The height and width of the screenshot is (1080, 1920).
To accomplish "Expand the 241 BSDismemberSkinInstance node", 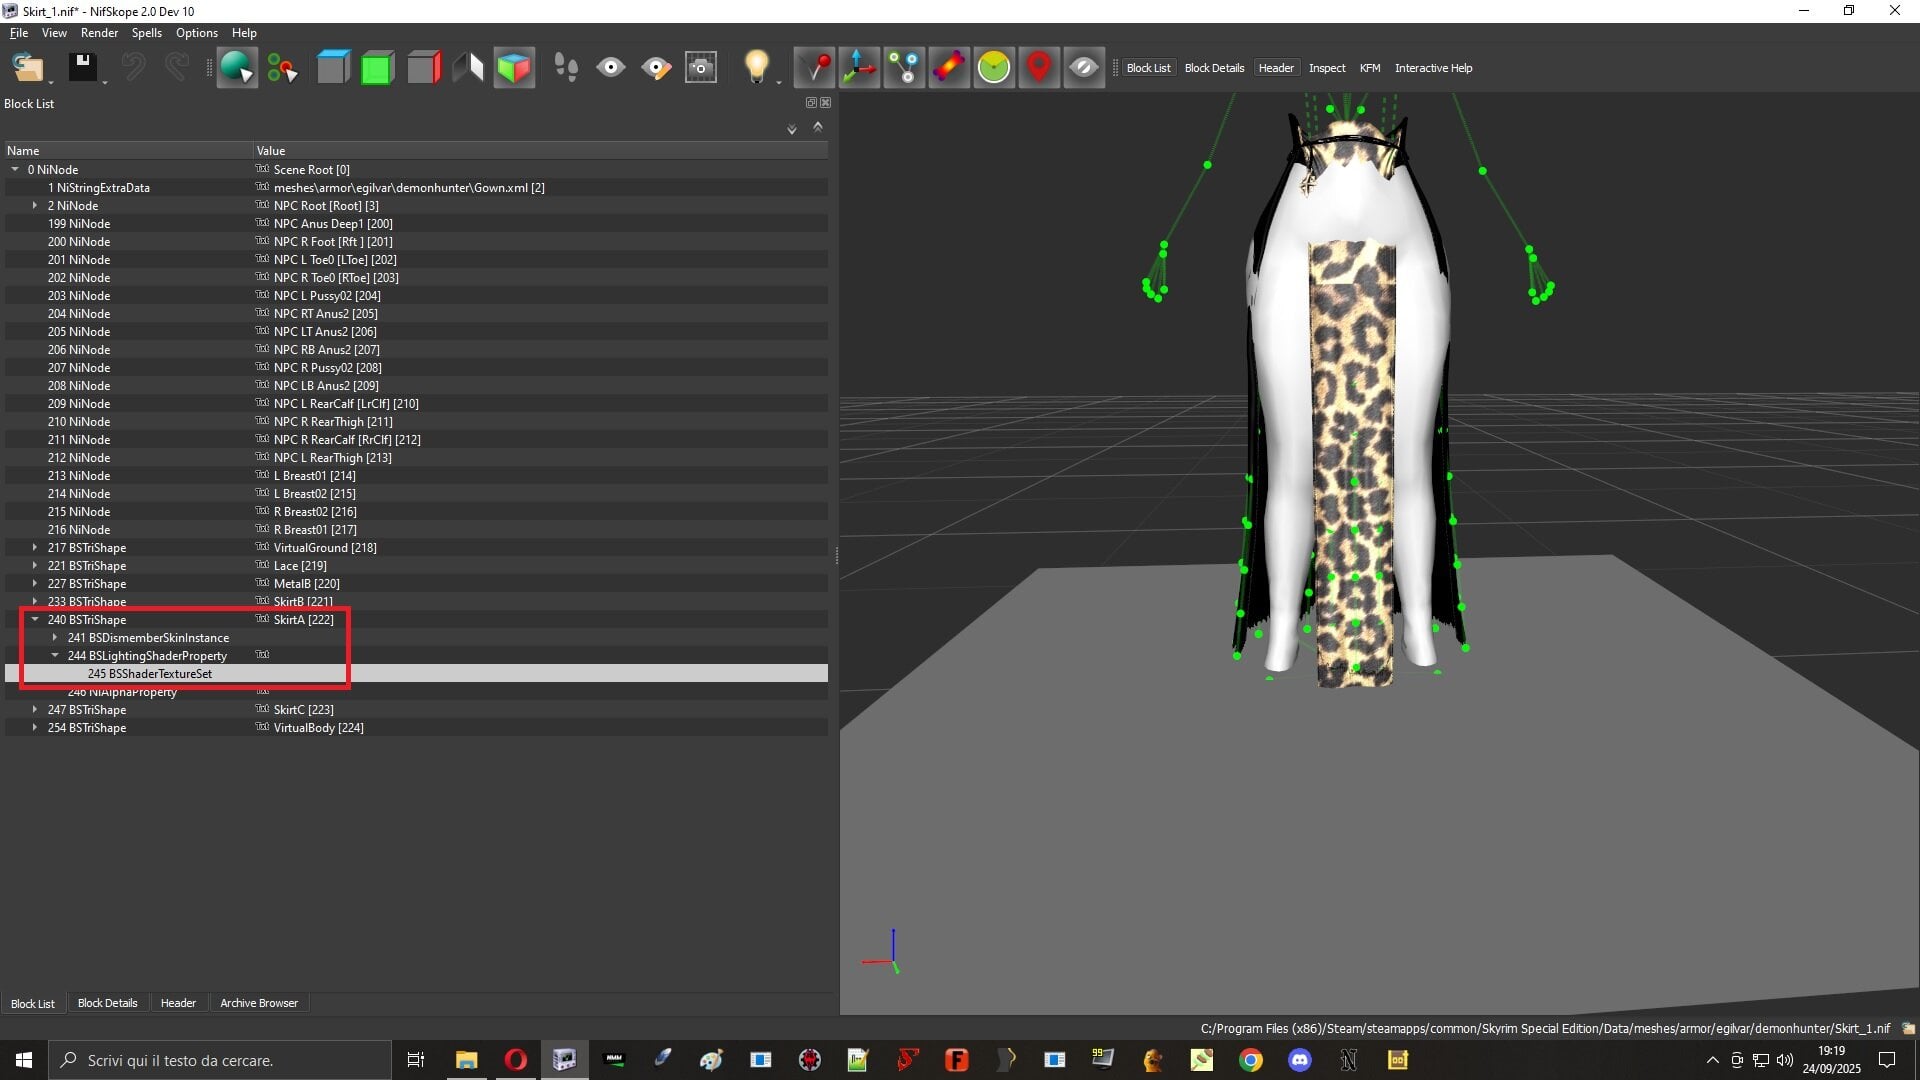I will (55, 638).
